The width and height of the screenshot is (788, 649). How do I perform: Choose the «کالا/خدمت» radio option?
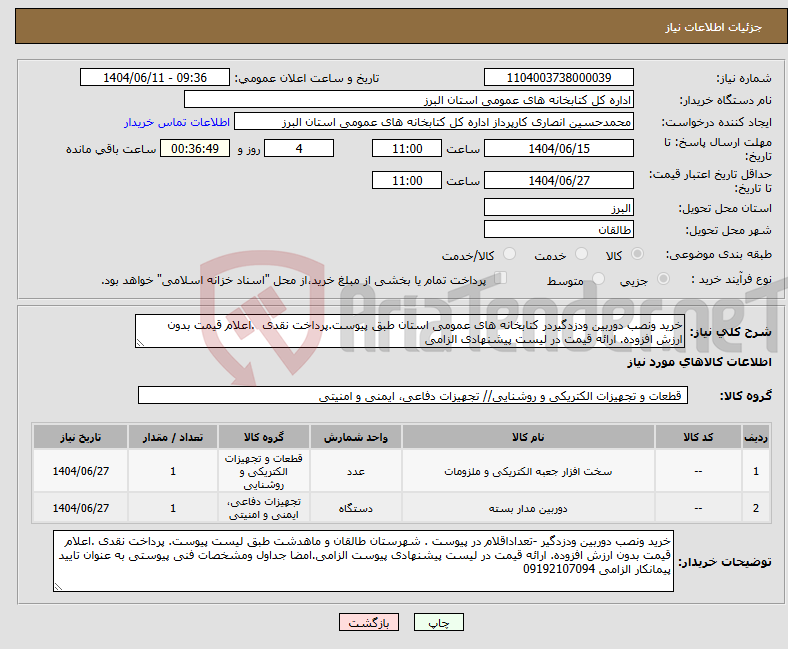[x=509, y=255]
